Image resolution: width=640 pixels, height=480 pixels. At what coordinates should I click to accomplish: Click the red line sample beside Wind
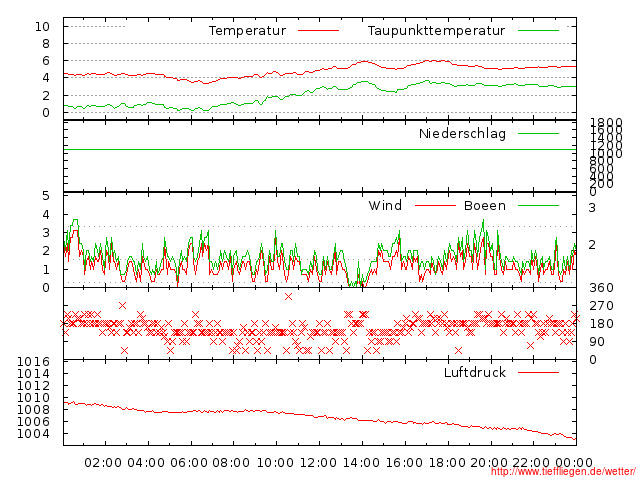pyautogui.click(x=435, y=205)
